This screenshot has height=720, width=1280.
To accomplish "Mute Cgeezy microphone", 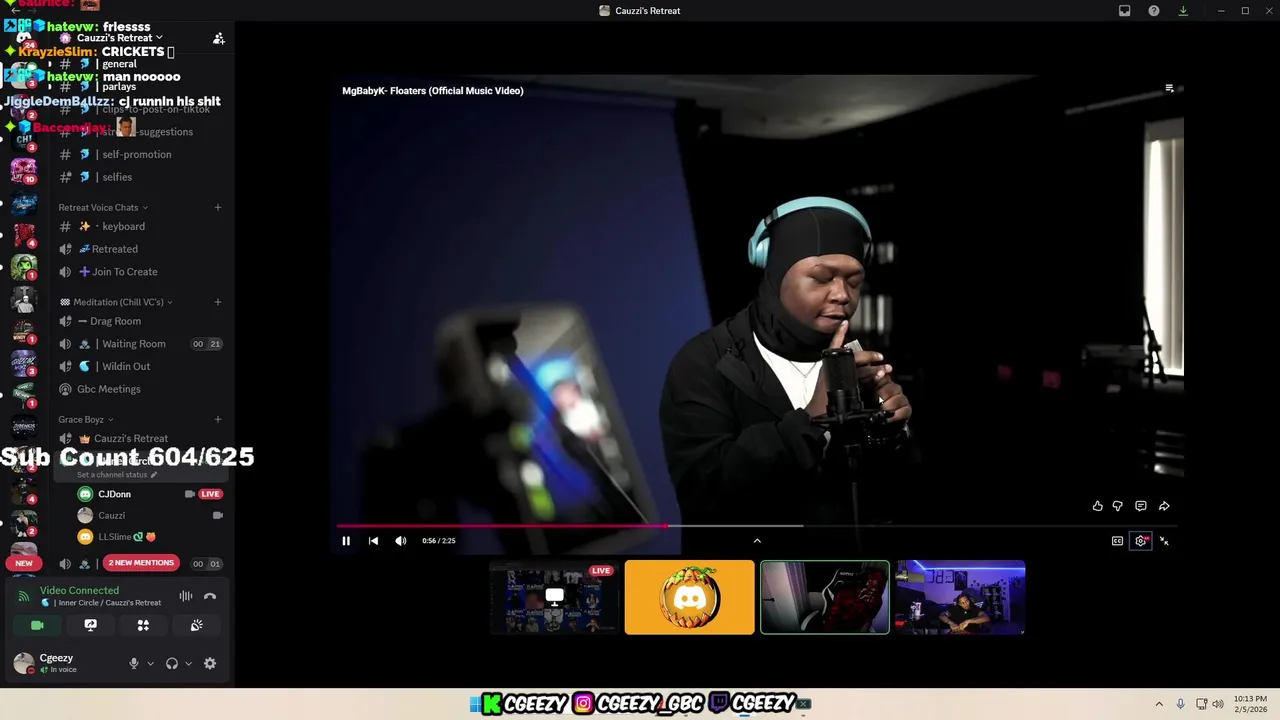I will pyautogui.click(x=133, y=663).
